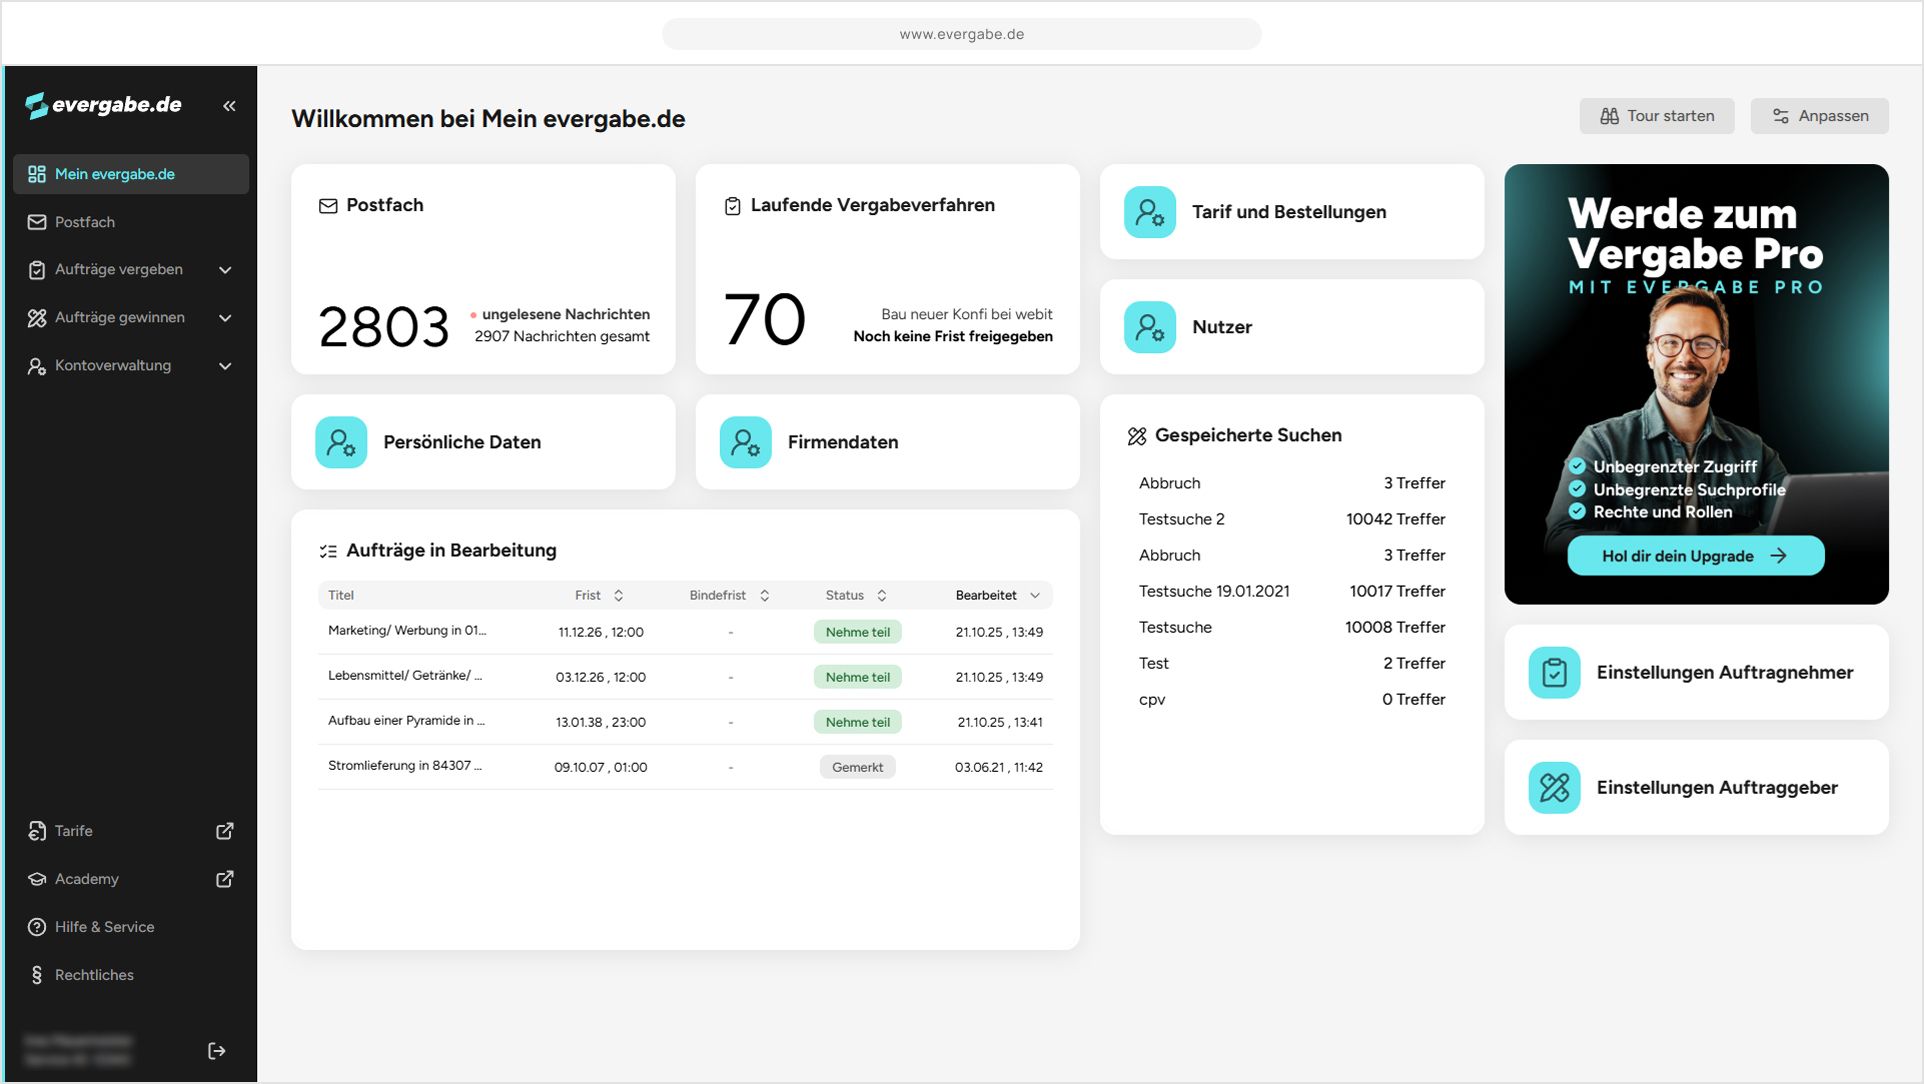This screenshot has height=1084, width=1924.
Task: Click the Nutzer card icon
Action: [x=1149, y=327]
